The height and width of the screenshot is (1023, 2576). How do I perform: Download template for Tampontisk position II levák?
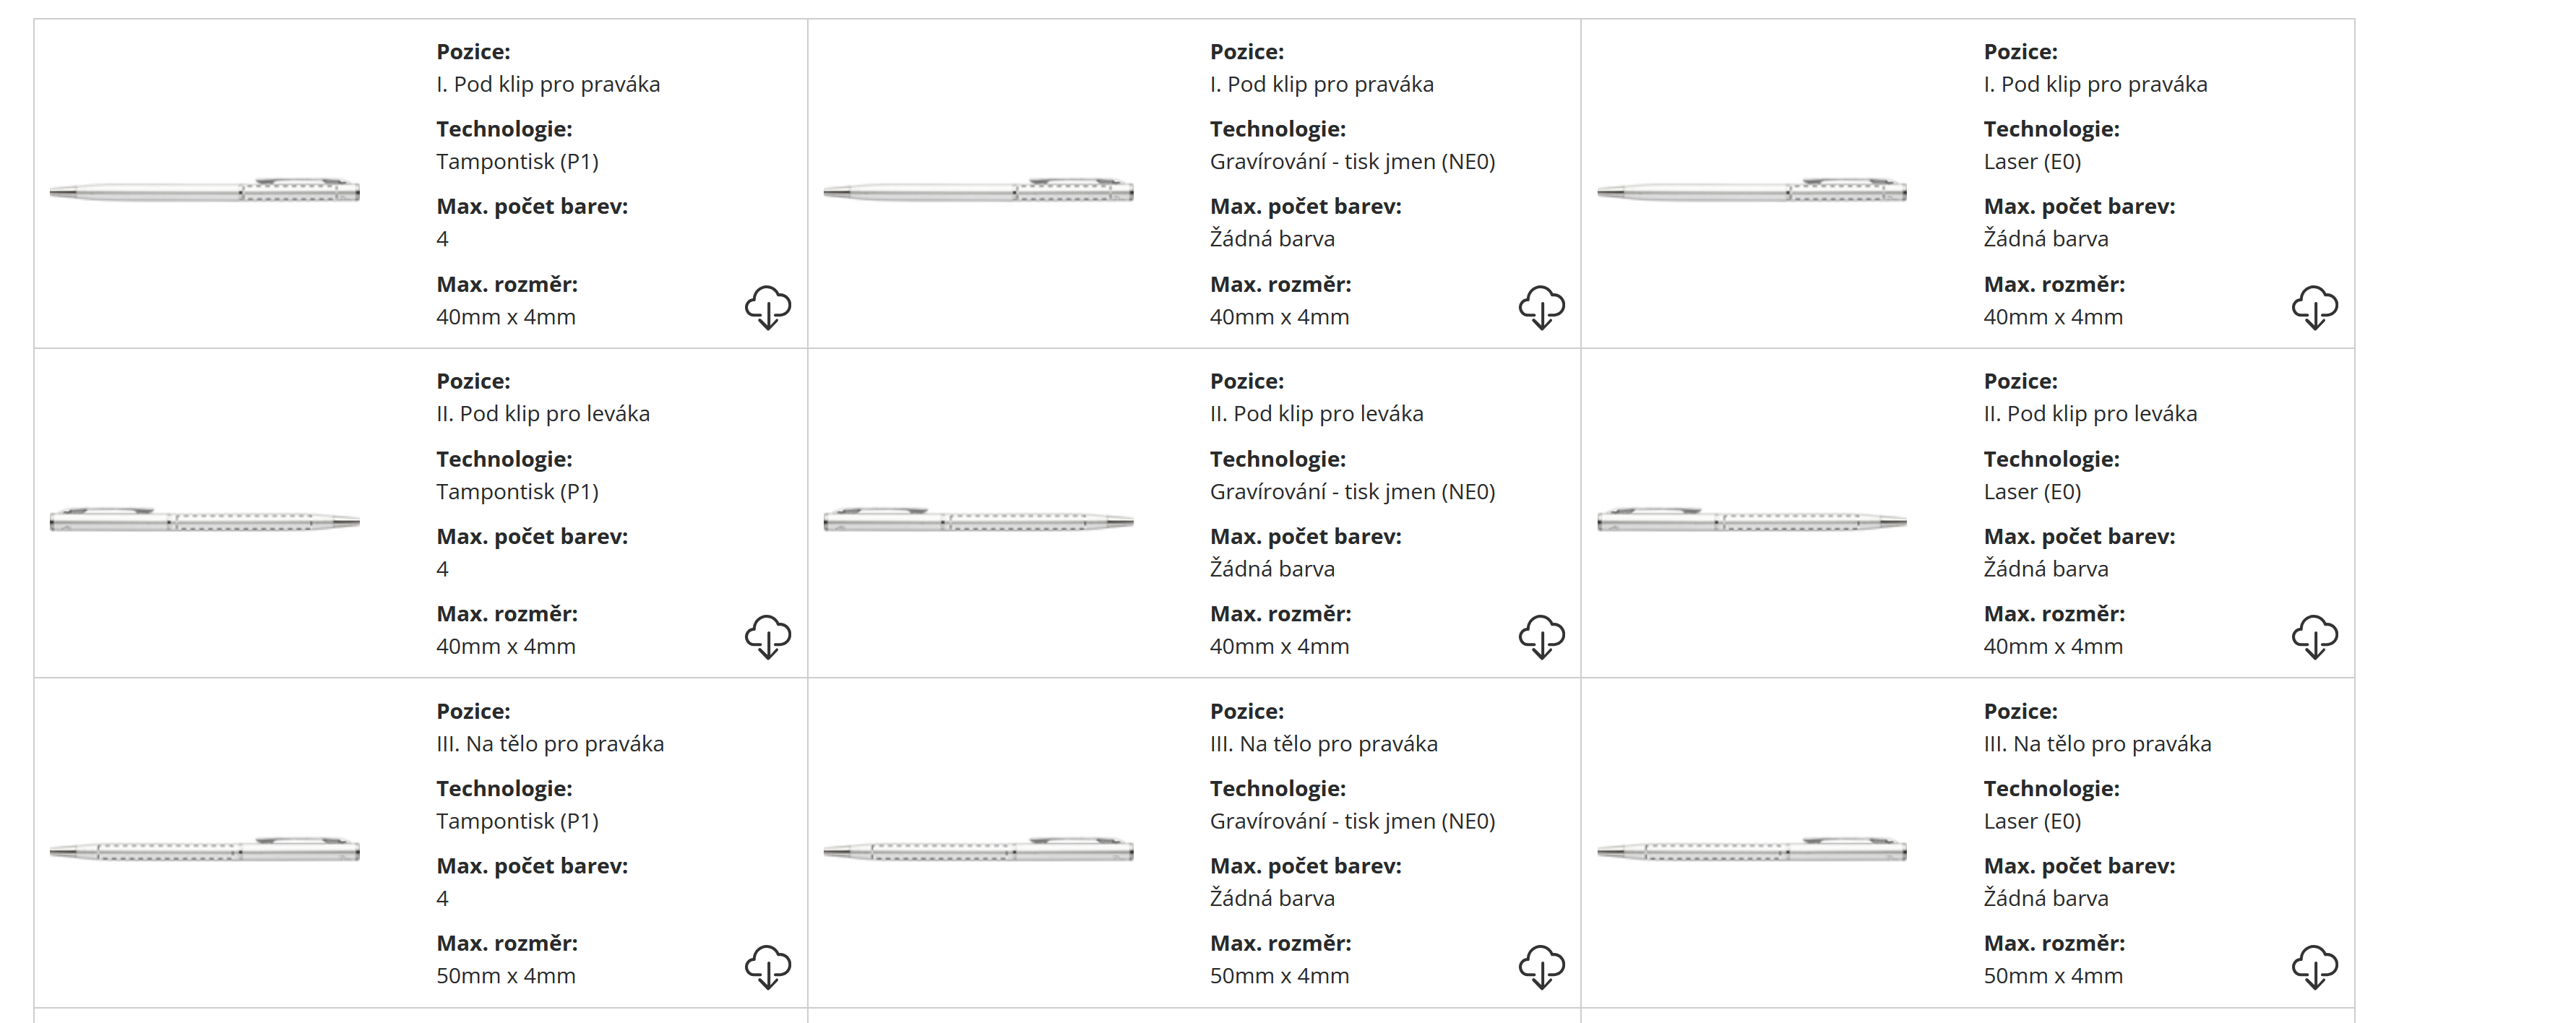click(x=767, y=637)
